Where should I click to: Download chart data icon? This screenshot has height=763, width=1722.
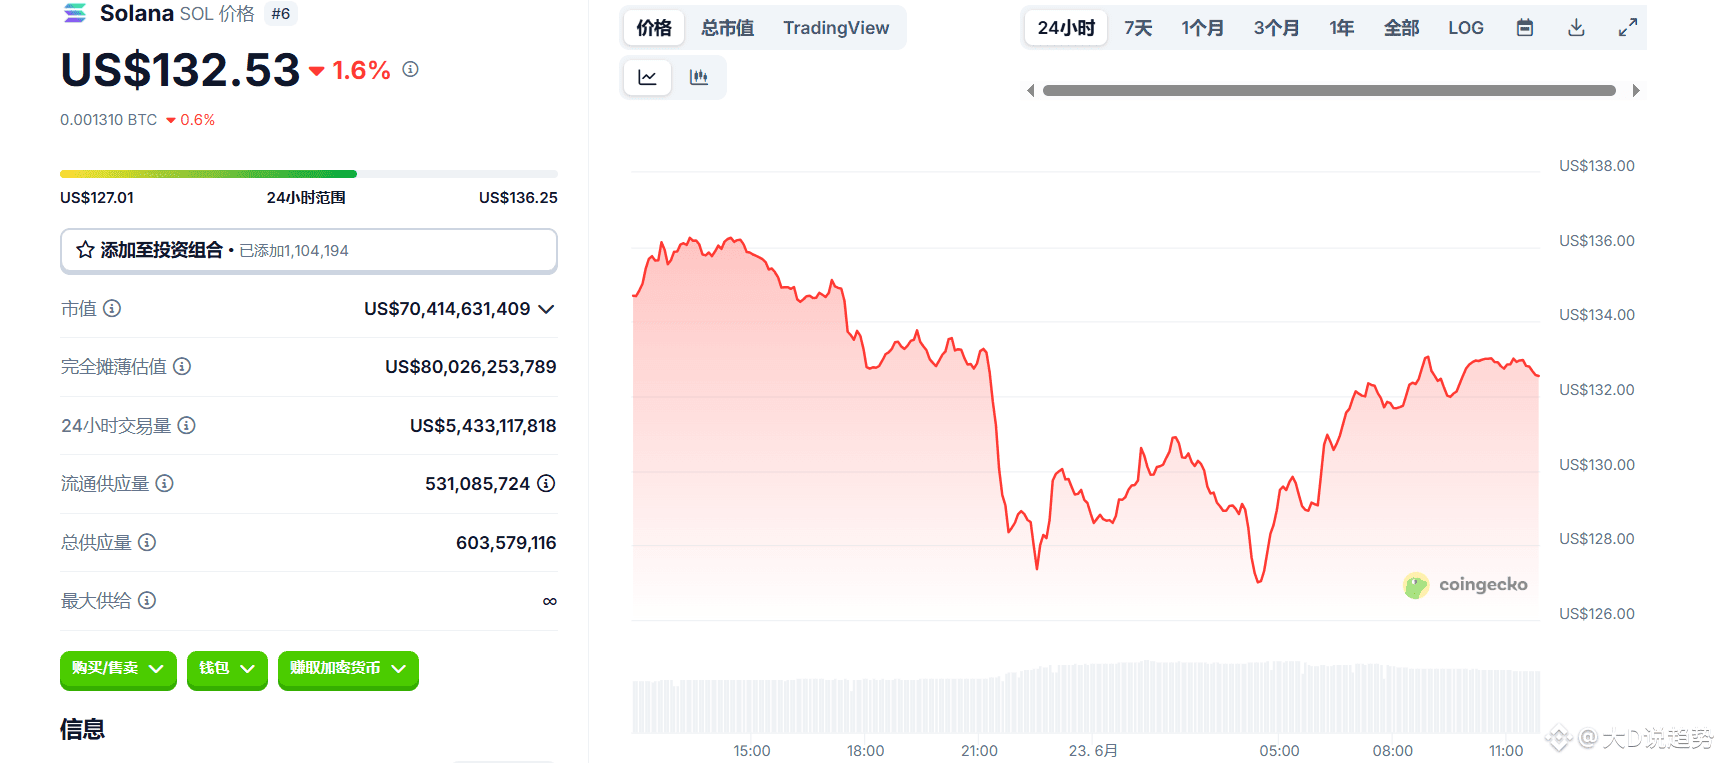point(1576,28)
